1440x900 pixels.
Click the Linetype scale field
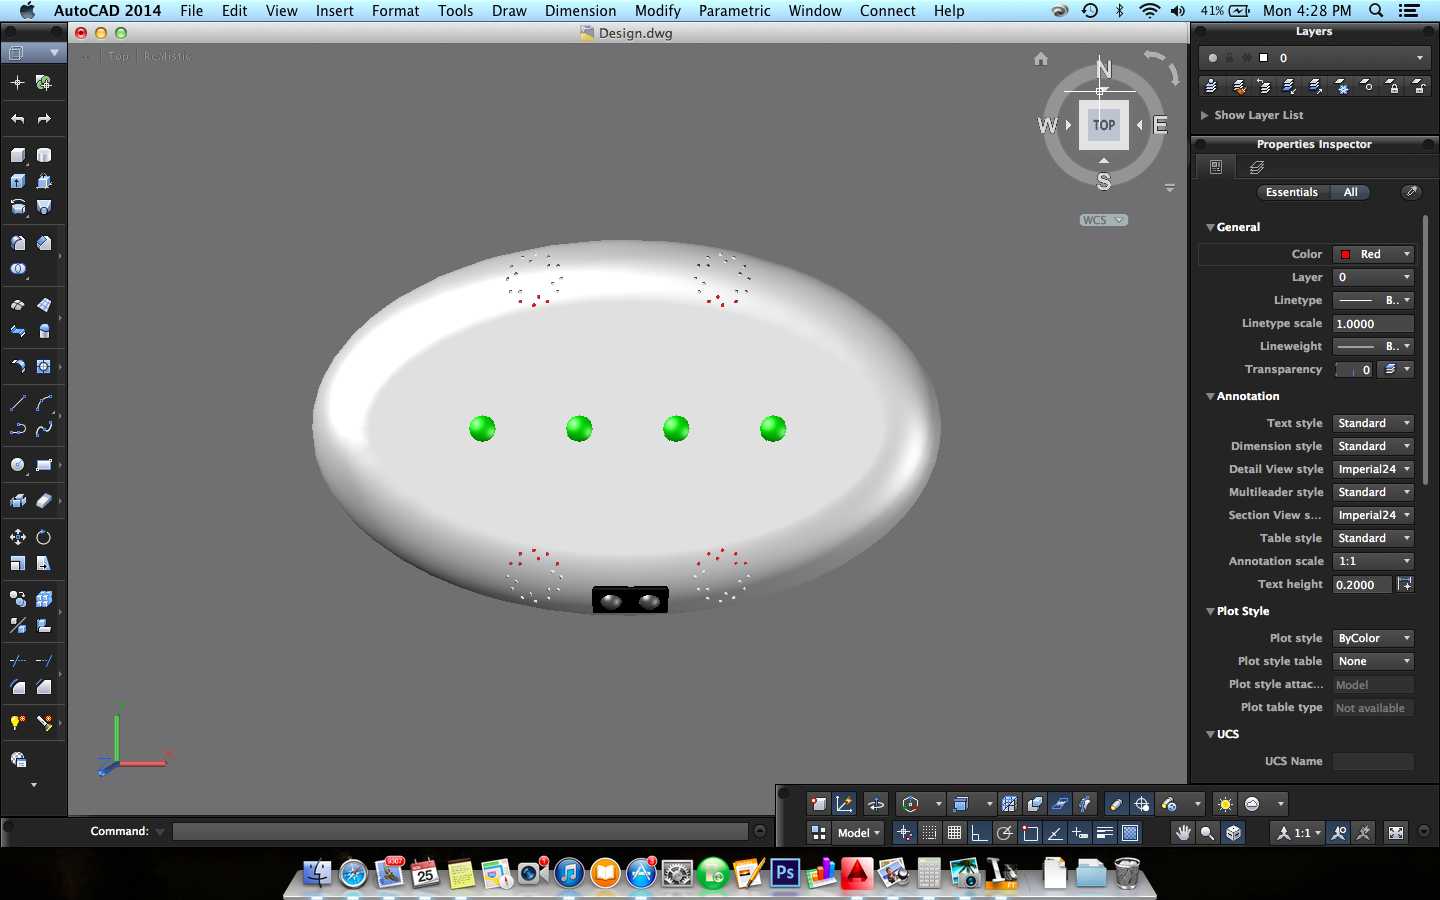[x=1374, y=323]
